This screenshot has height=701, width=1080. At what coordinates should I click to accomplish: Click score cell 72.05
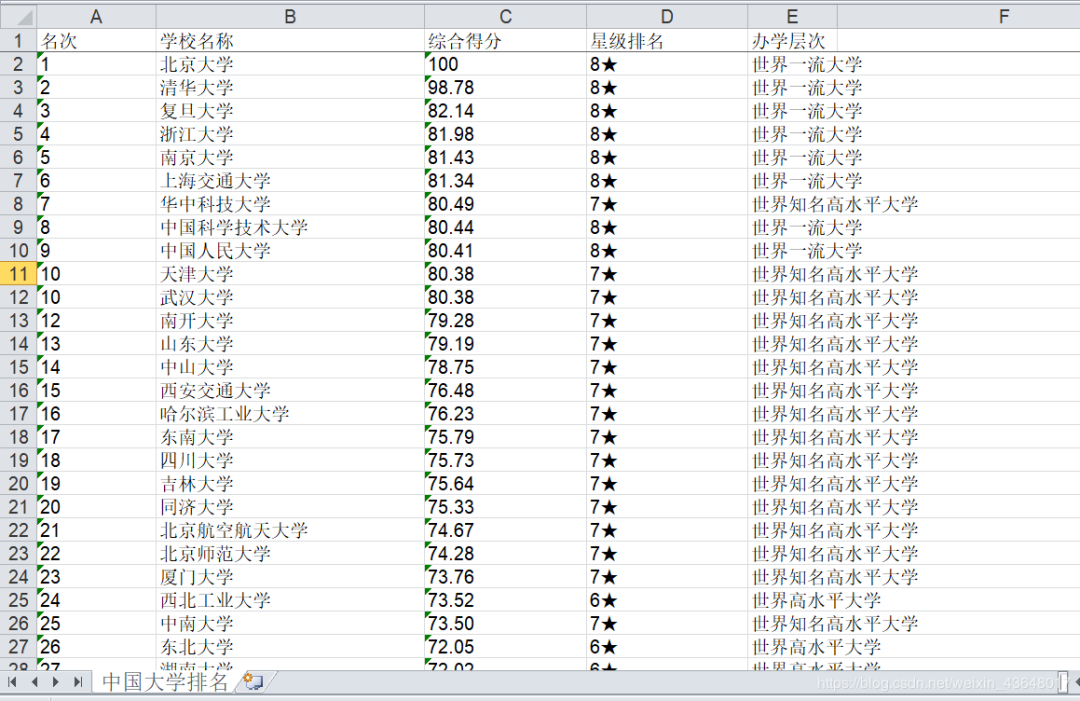(x=505, y=647)
